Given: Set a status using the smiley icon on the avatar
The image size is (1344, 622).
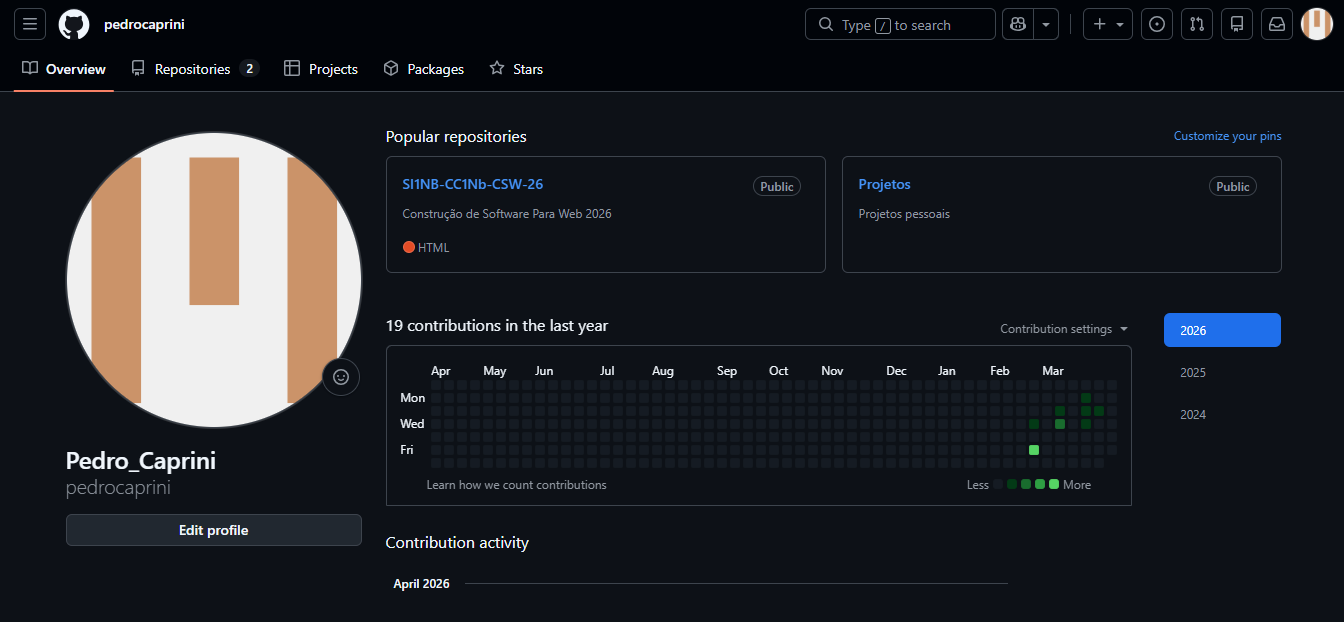Looking at the screenshot, I should 340,377.
